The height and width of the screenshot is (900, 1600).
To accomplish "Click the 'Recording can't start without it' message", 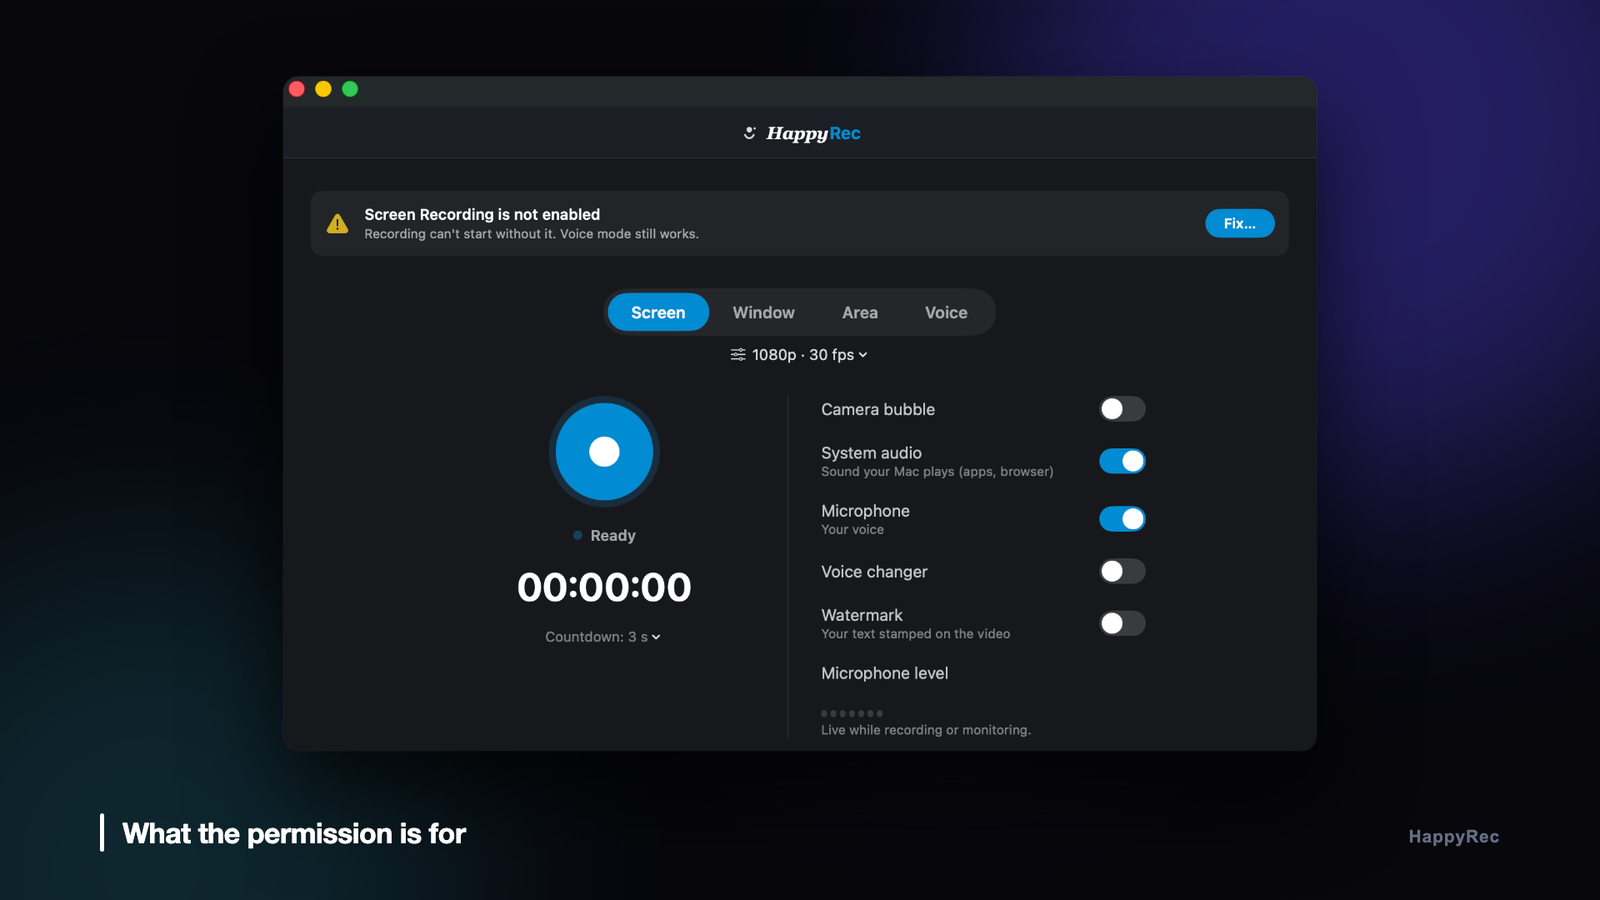I will 531,234.
